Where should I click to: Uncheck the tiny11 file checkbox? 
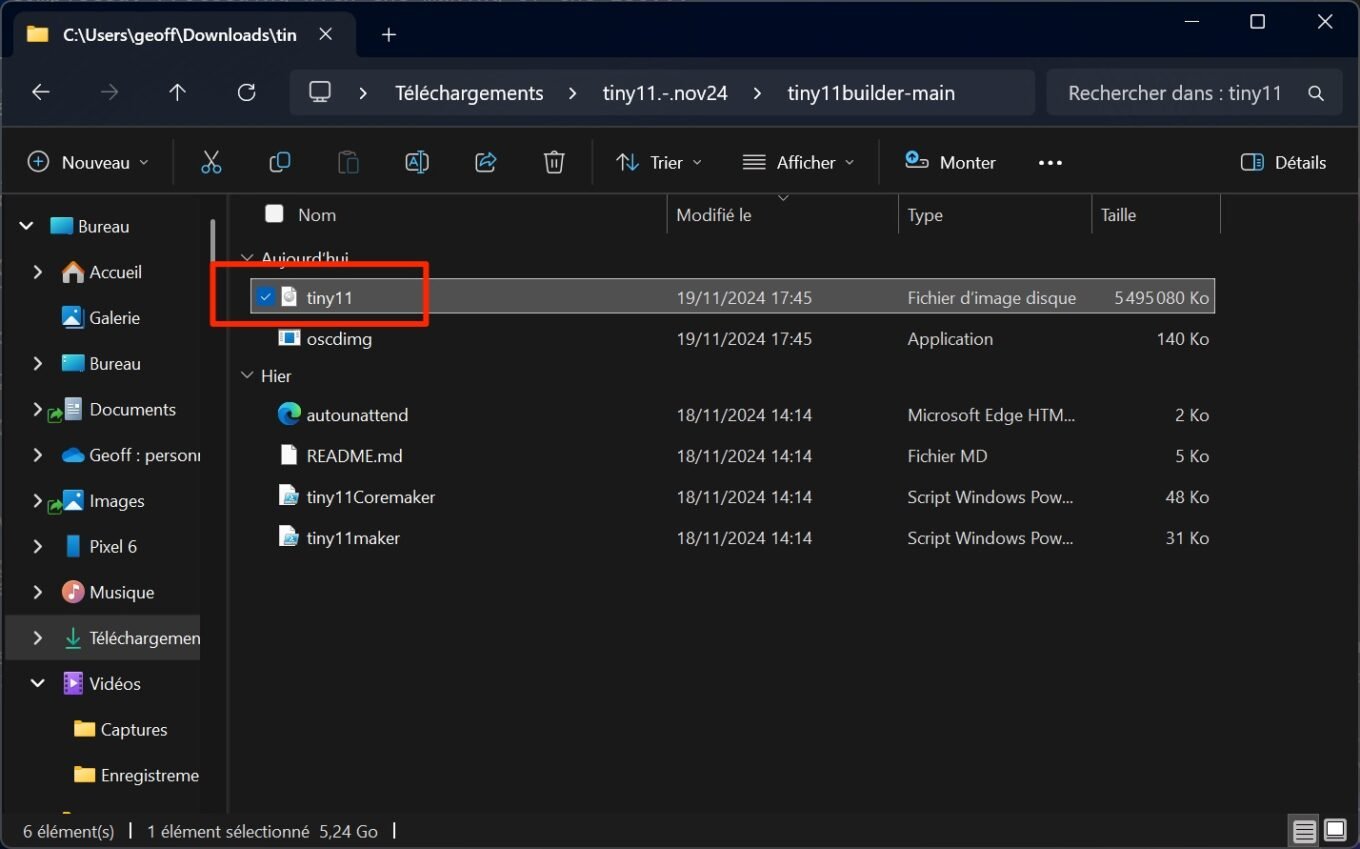[x=265, y=297]
